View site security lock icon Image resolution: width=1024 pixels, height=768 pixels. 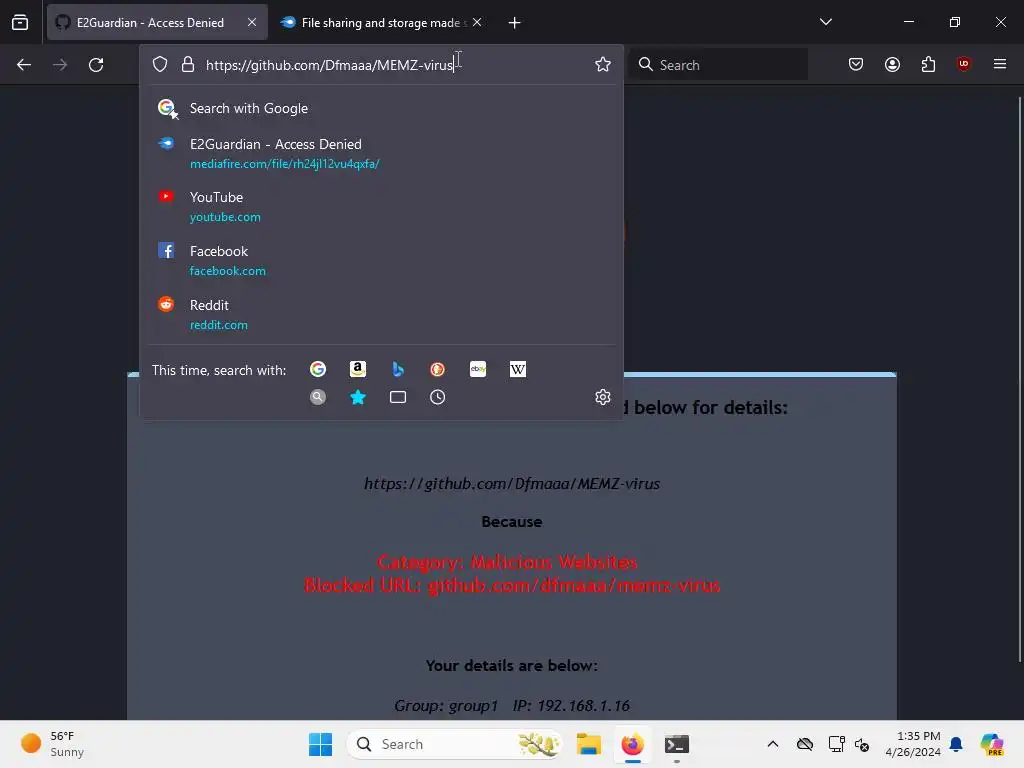point(188,64)
